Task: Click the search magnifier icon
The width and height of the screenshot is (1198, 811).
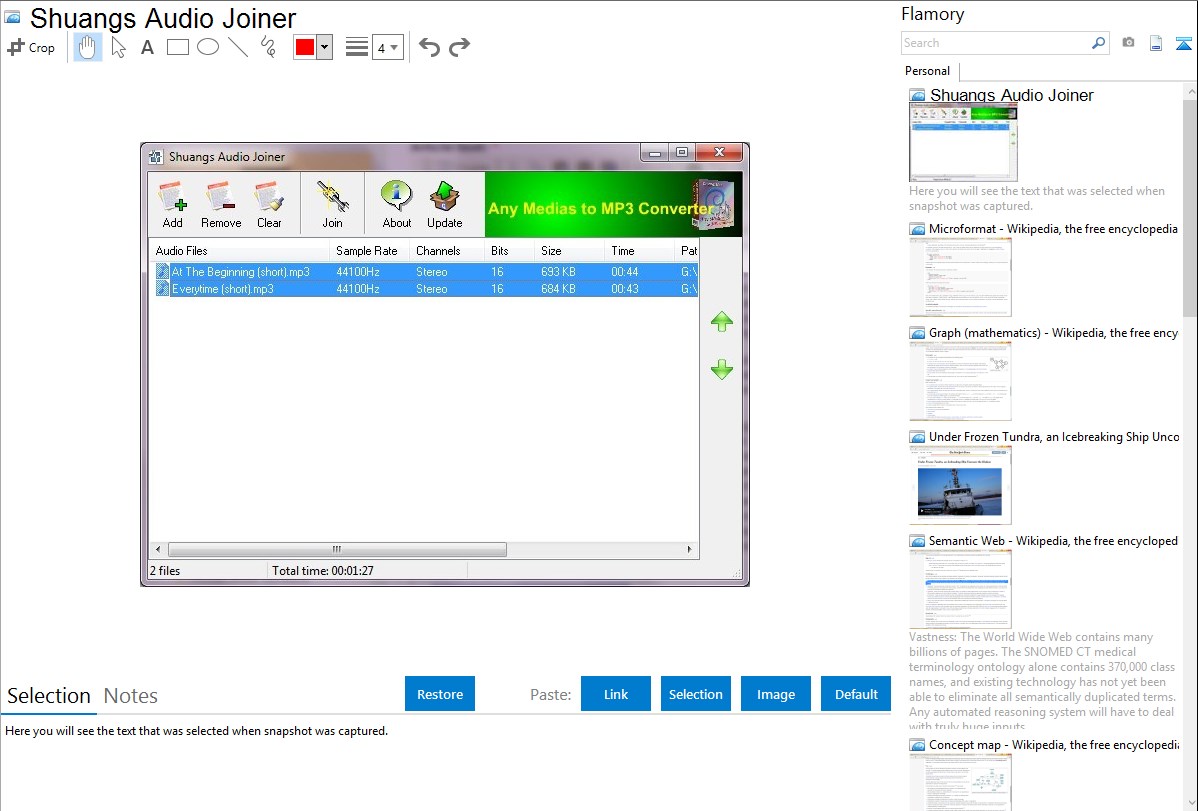Action: click(1098, 43)
